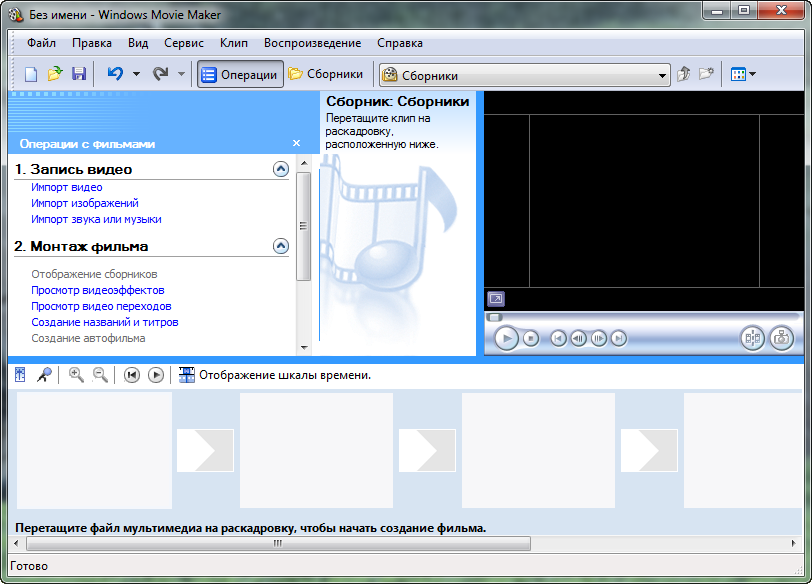
Task: Click the Готово status bar text
Action: (x=29, y=566)
